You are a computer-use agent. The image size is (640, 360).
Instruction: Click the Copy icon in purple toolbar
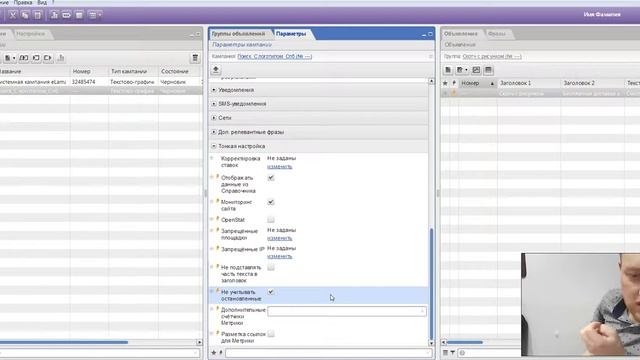[25, 15]
